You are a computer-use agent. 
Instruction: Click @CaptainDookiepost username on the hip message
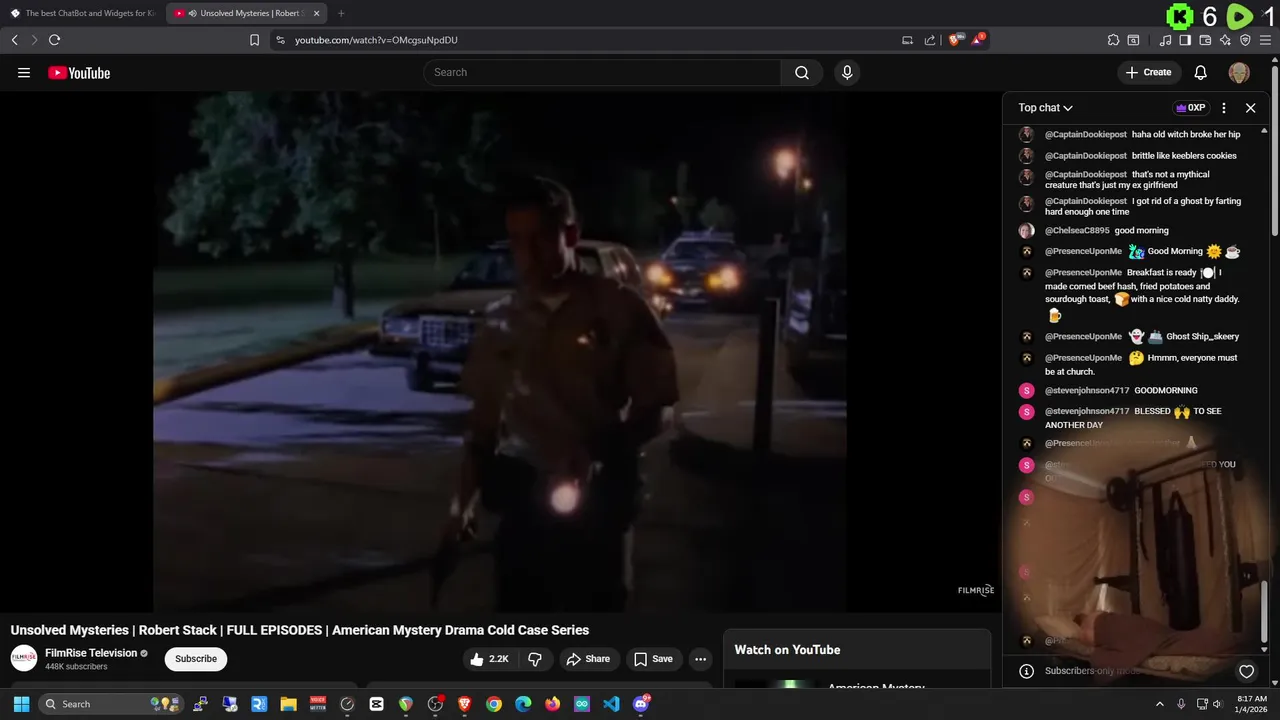click(x=1086, y=134)
